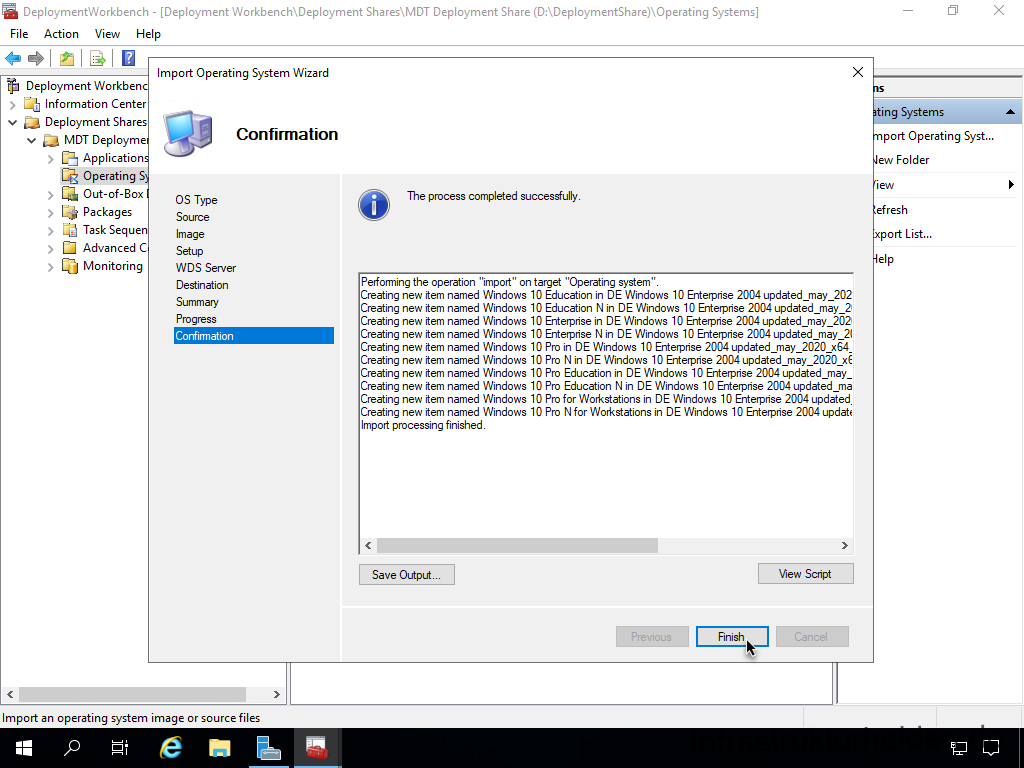Click the Up one level toolbar icon
The image size is (1024, 768).
(x=67, y=59)
